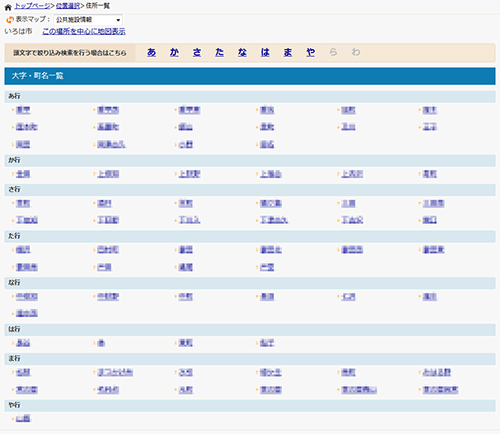Open the 表示マップ dropdown showing 公共施設情報

88,20
